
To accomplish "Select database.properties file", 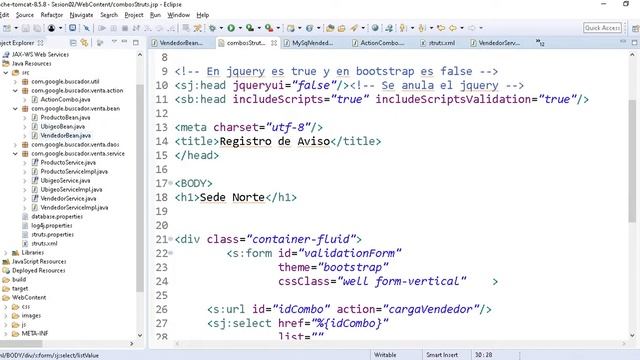I will pyautogui.click(x=57, y=216).
